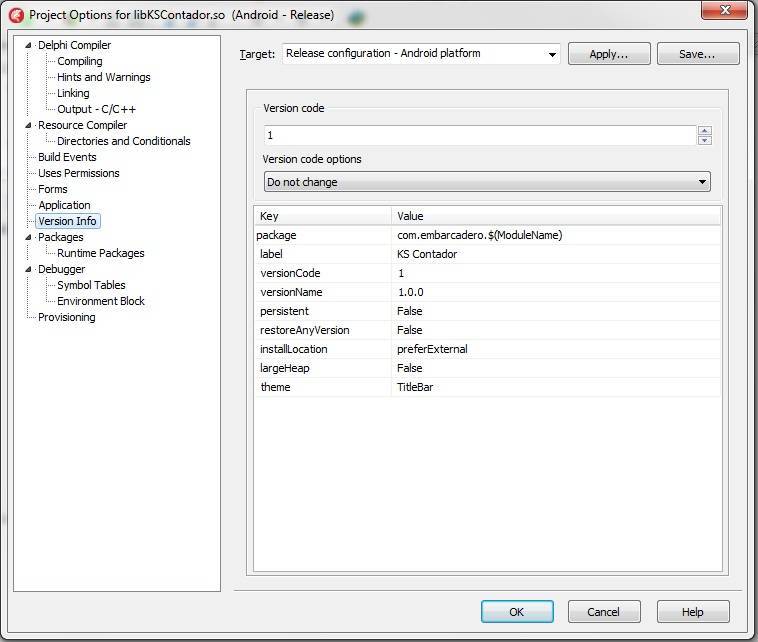The image size is (758, 642).
Task: Click the Save... button
Action: [697, 54]
